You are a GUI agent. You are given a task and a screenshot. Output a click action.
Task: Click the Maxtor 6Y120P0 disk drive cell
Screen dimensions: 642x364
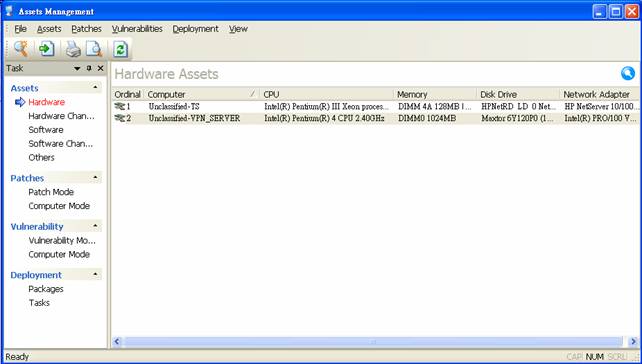coord(518,118)
